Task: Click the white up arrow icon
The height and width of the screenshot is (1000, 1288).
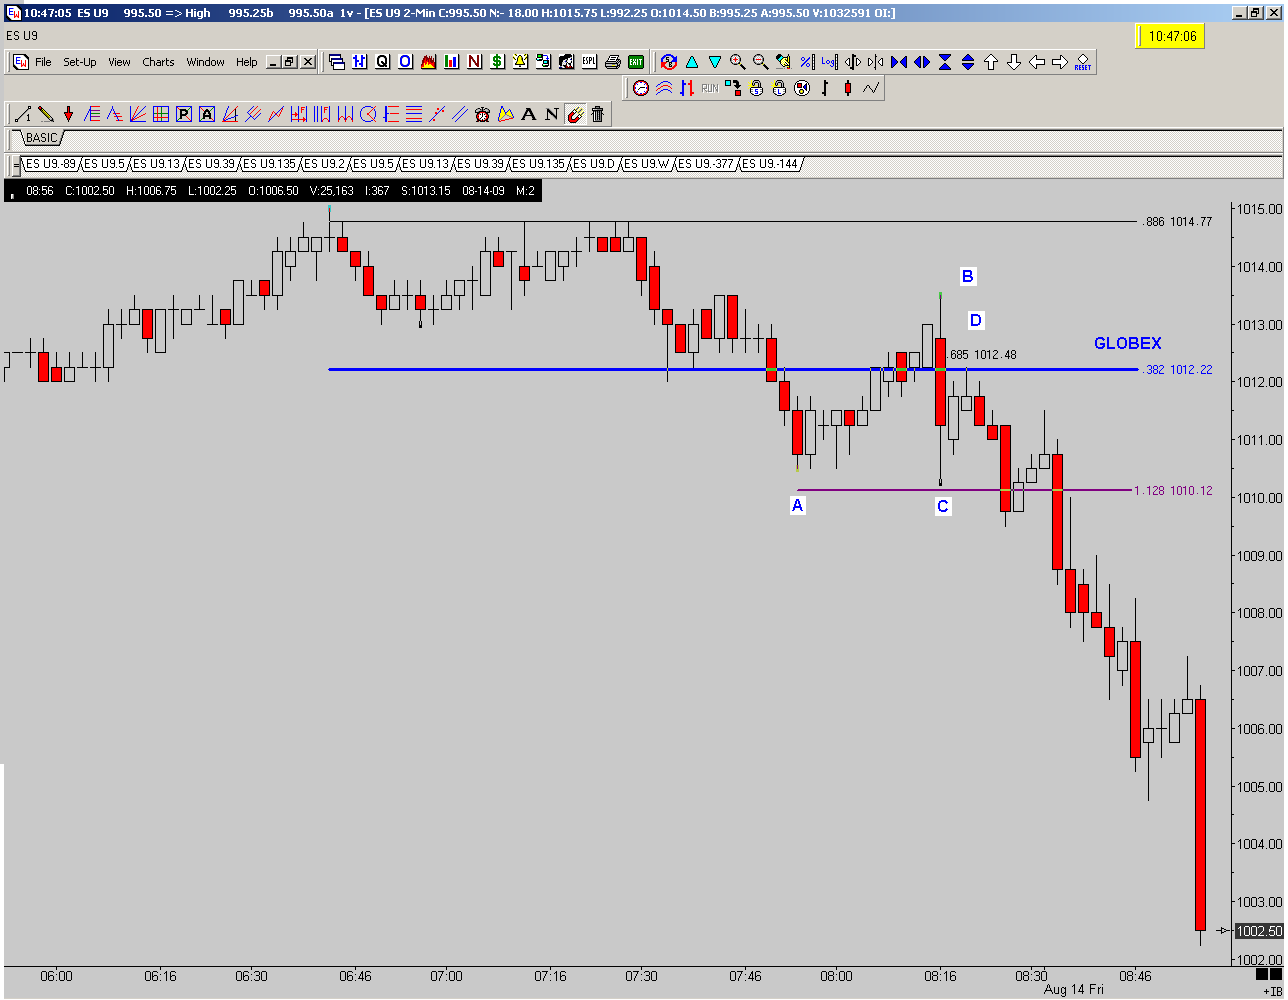Action: [991, 62]
